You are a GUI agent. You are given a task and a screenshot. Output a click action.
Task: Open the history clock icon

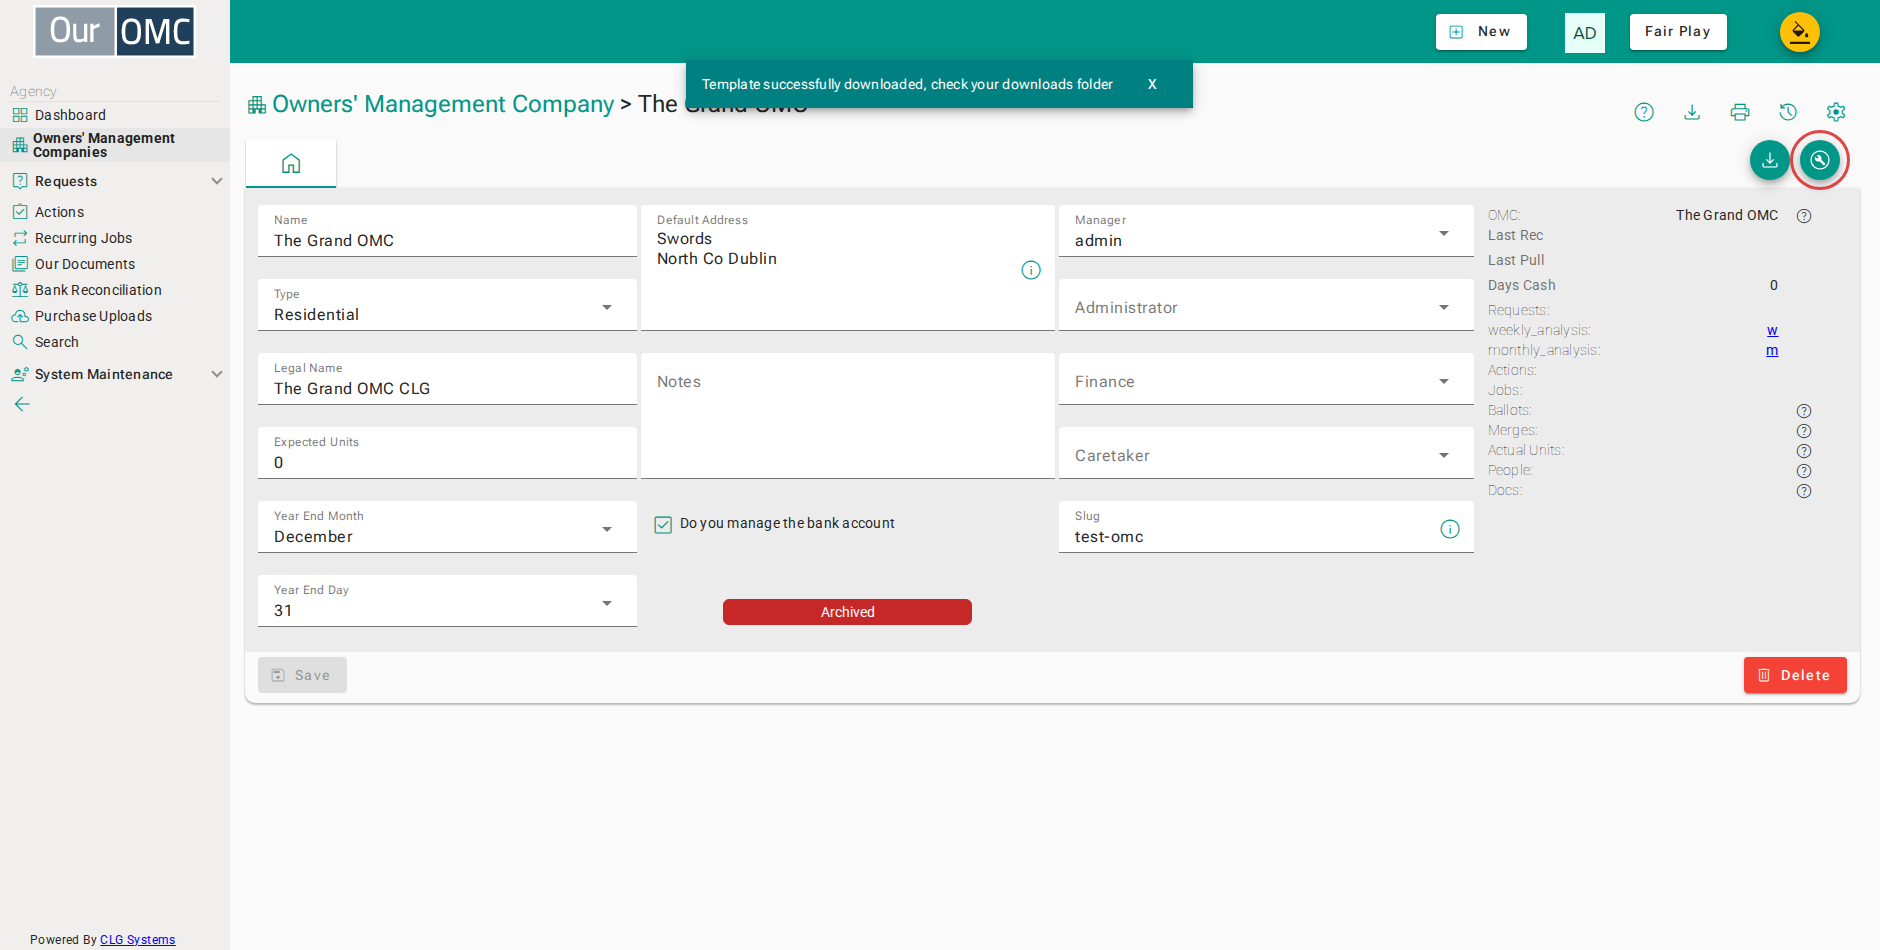coord(1788,112)
